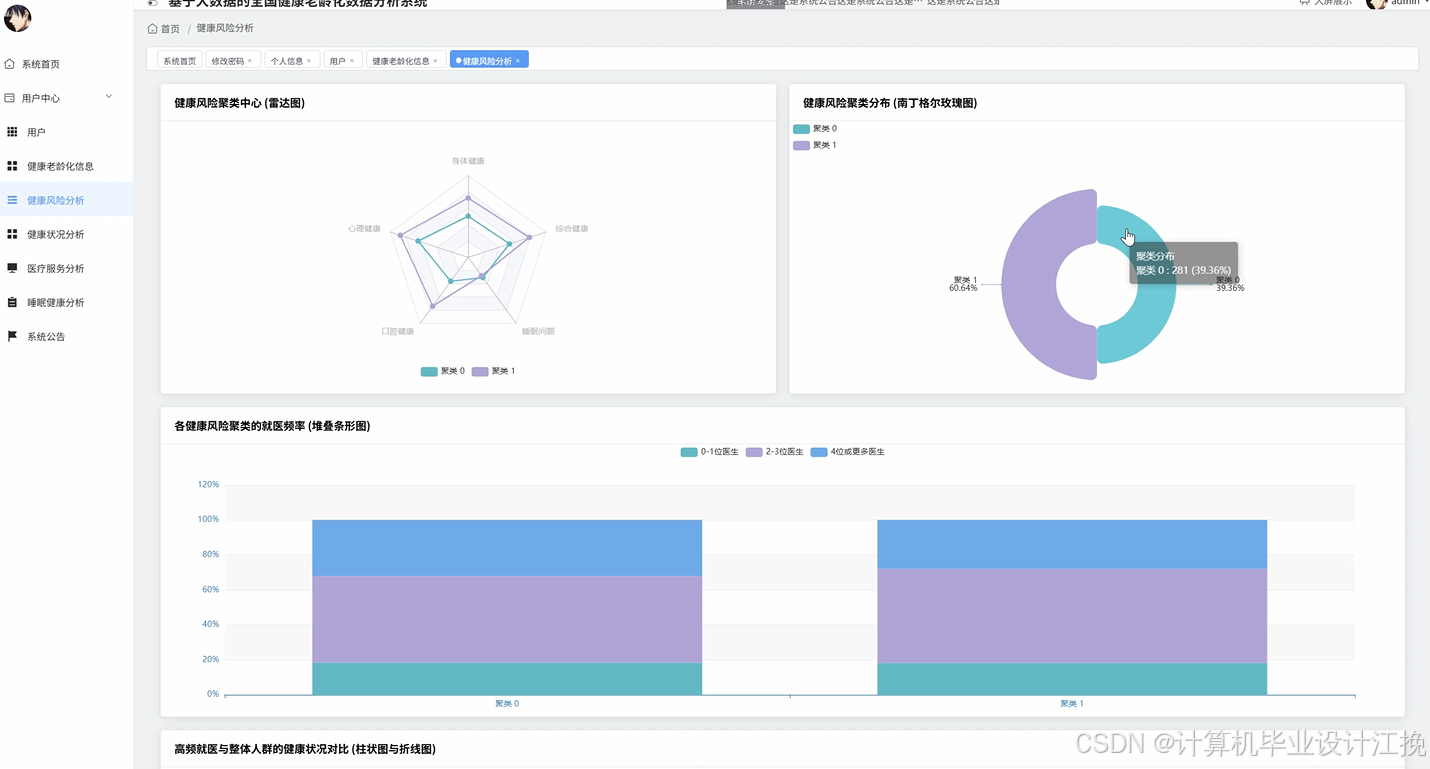Toggle 聚类 0 in the radar chart legend
Image resolution: width=1430 pixels, height=769 pixels.
click(x=443, y=371)
